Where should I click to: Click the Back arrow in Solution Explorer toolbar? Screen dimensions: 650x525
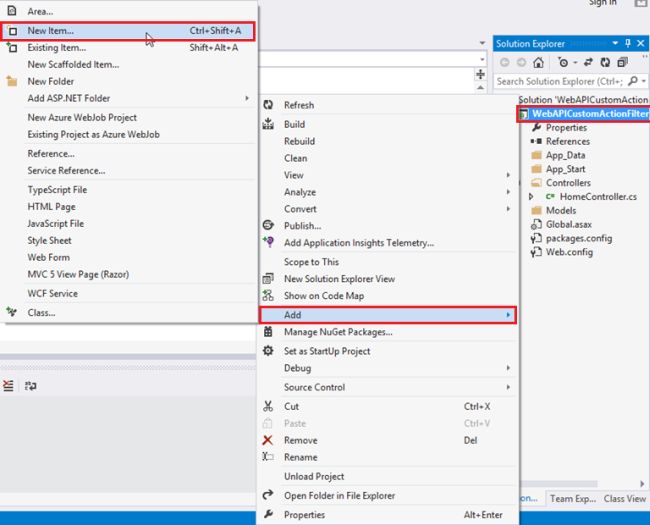(504, 63)
